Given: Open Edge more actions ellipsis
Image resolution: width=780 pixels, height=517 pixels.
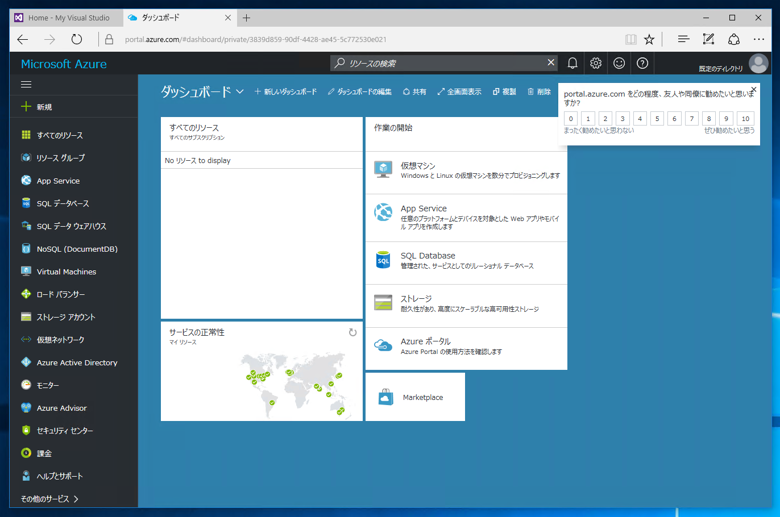Looking at the screenshot, I should click(x=759, y=39).
